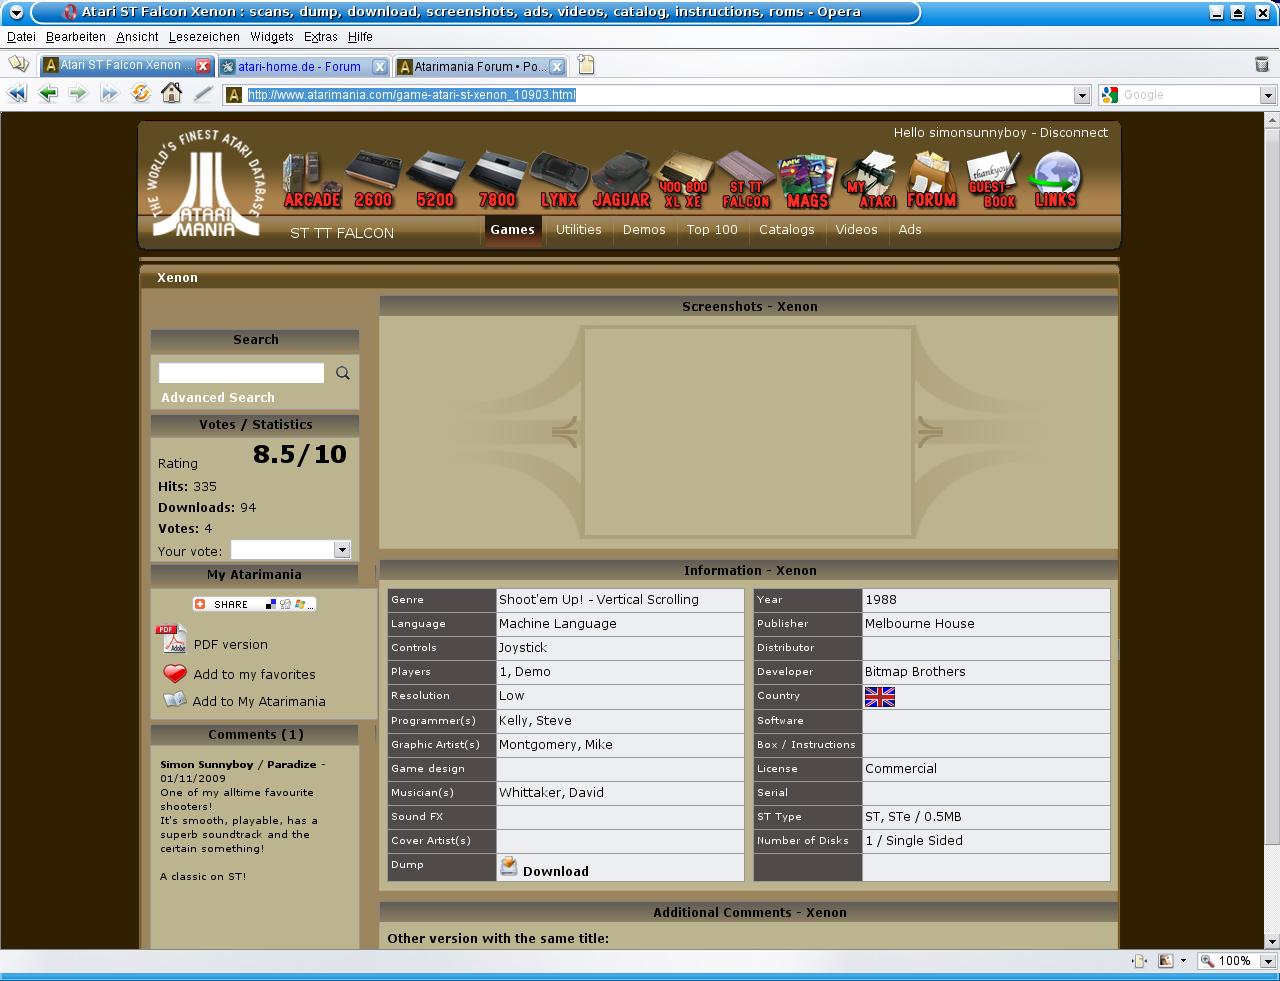Click the Advanced Search link
Image resolution: width=1280 pixels, height=981 pixels.
pyautogui.click(x=218, y=397)
